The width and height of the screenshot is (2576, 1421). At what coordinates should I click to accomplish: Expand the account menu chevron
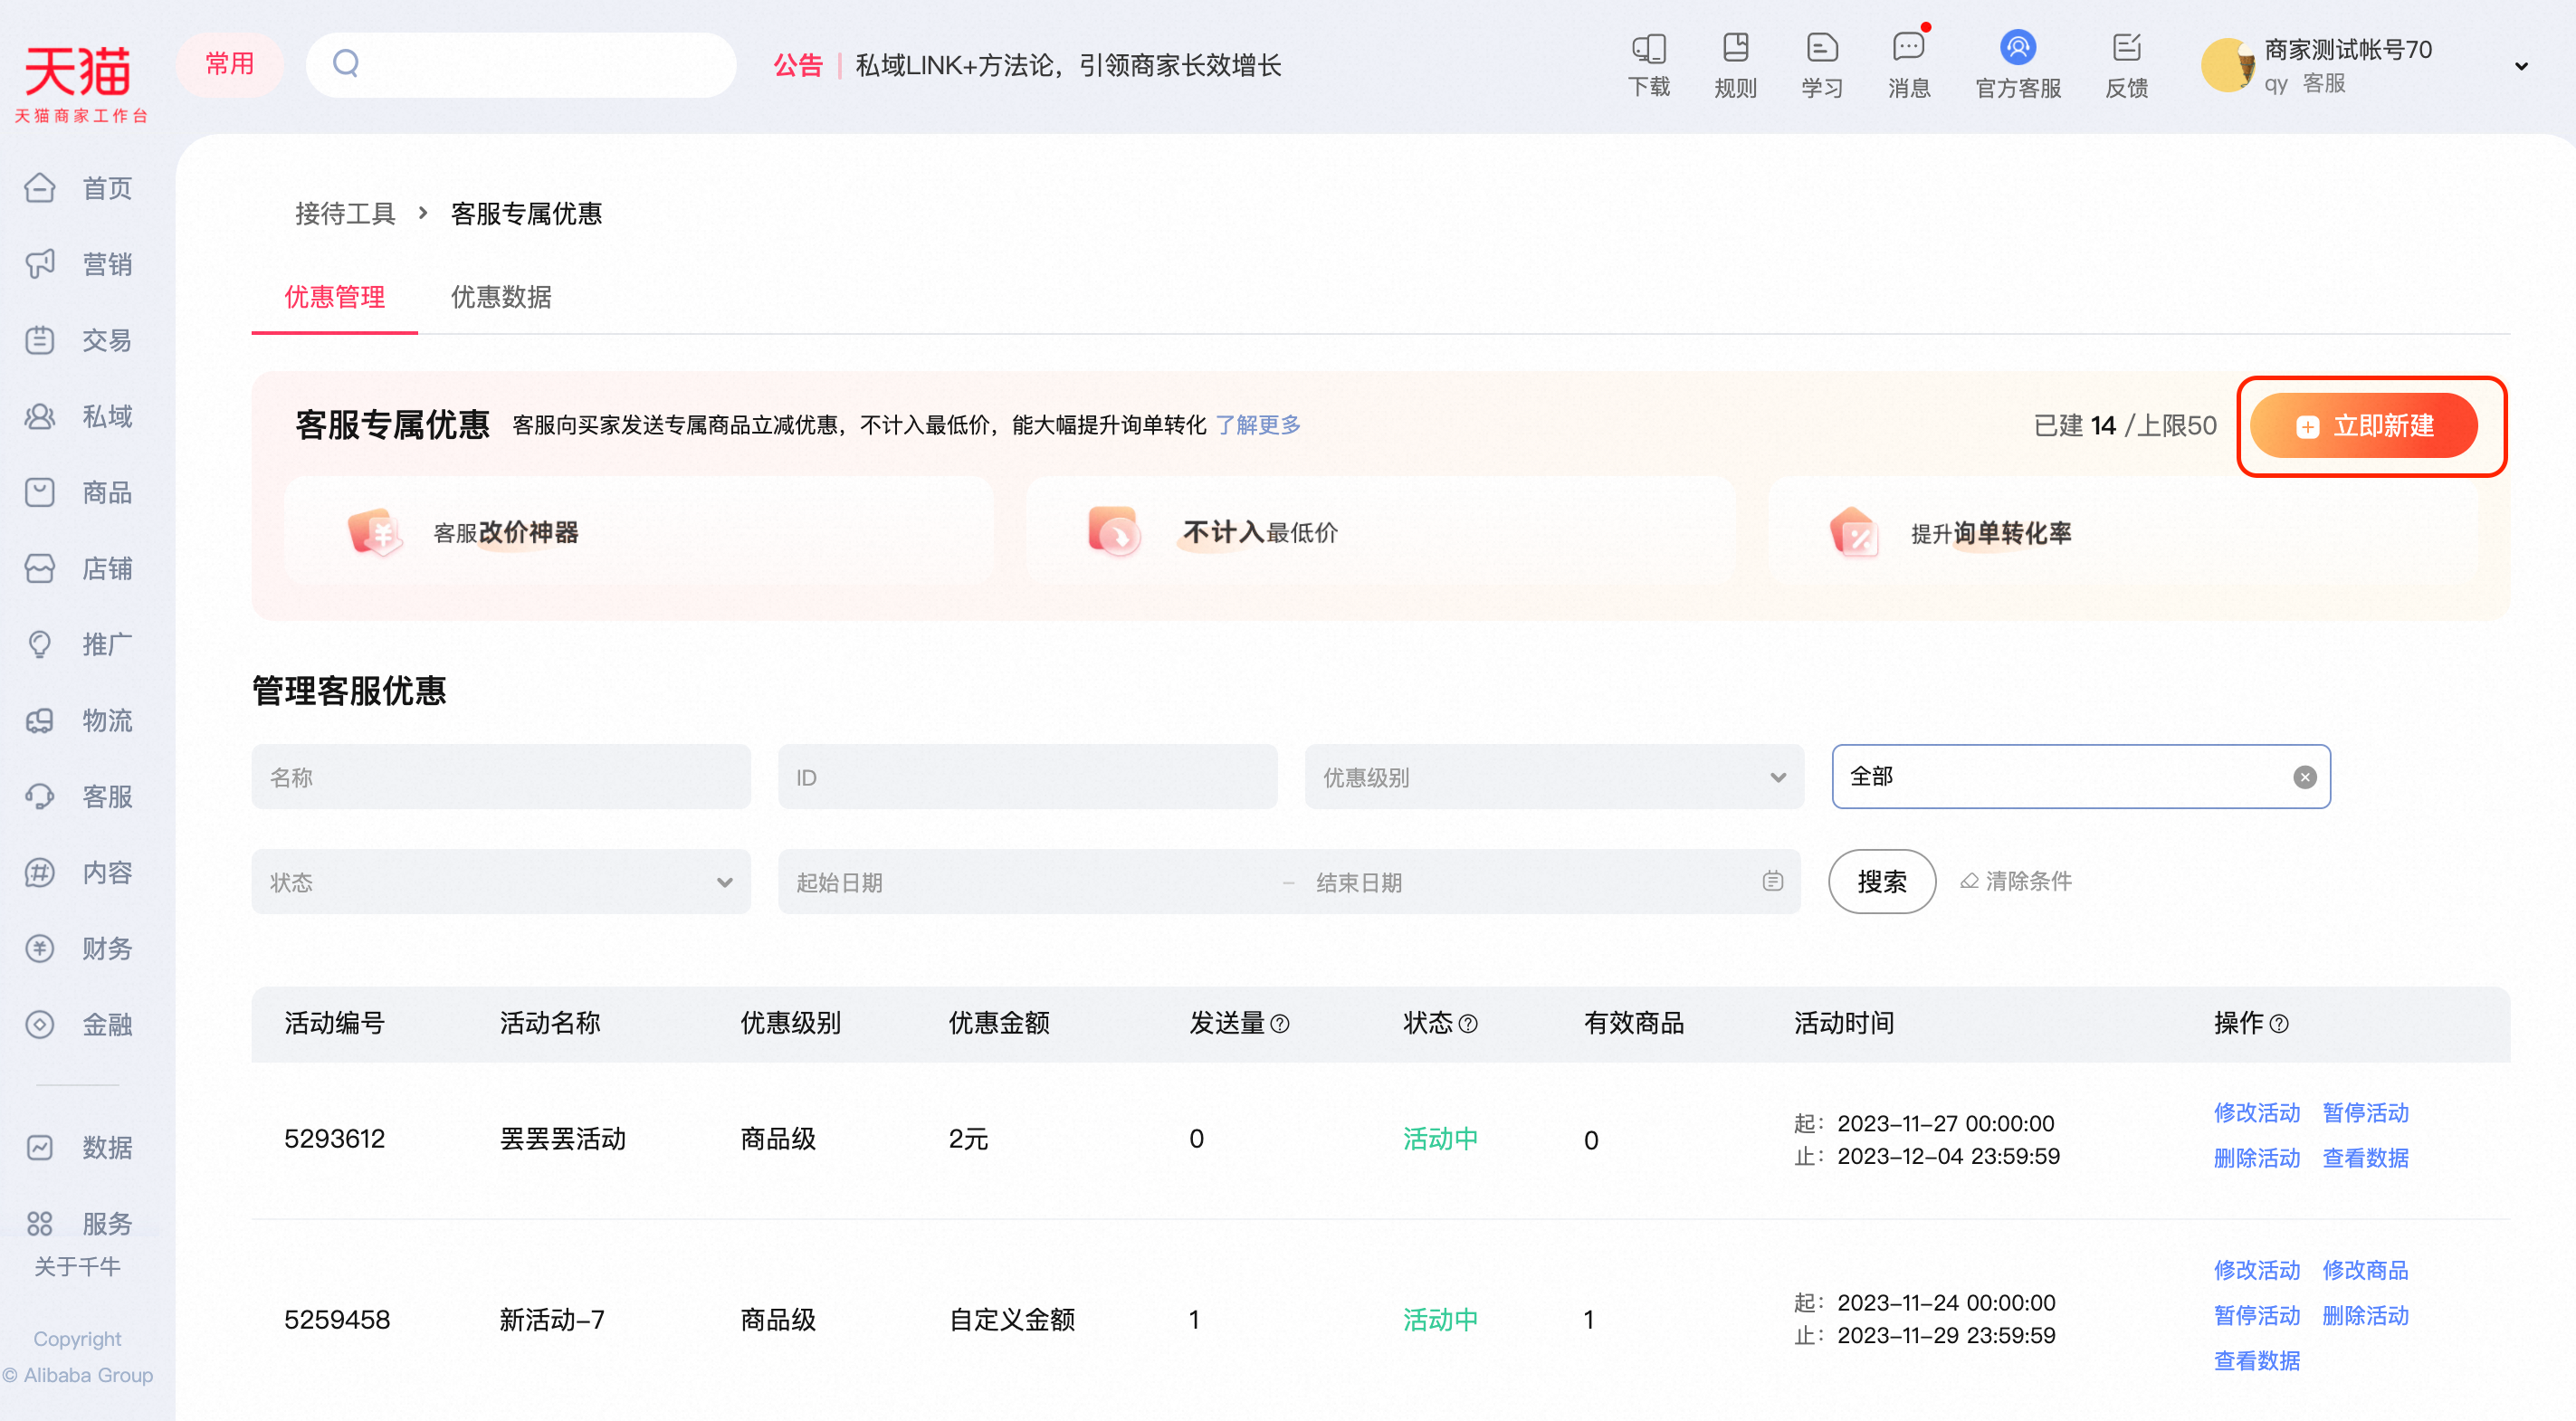tap(2520, 66)
